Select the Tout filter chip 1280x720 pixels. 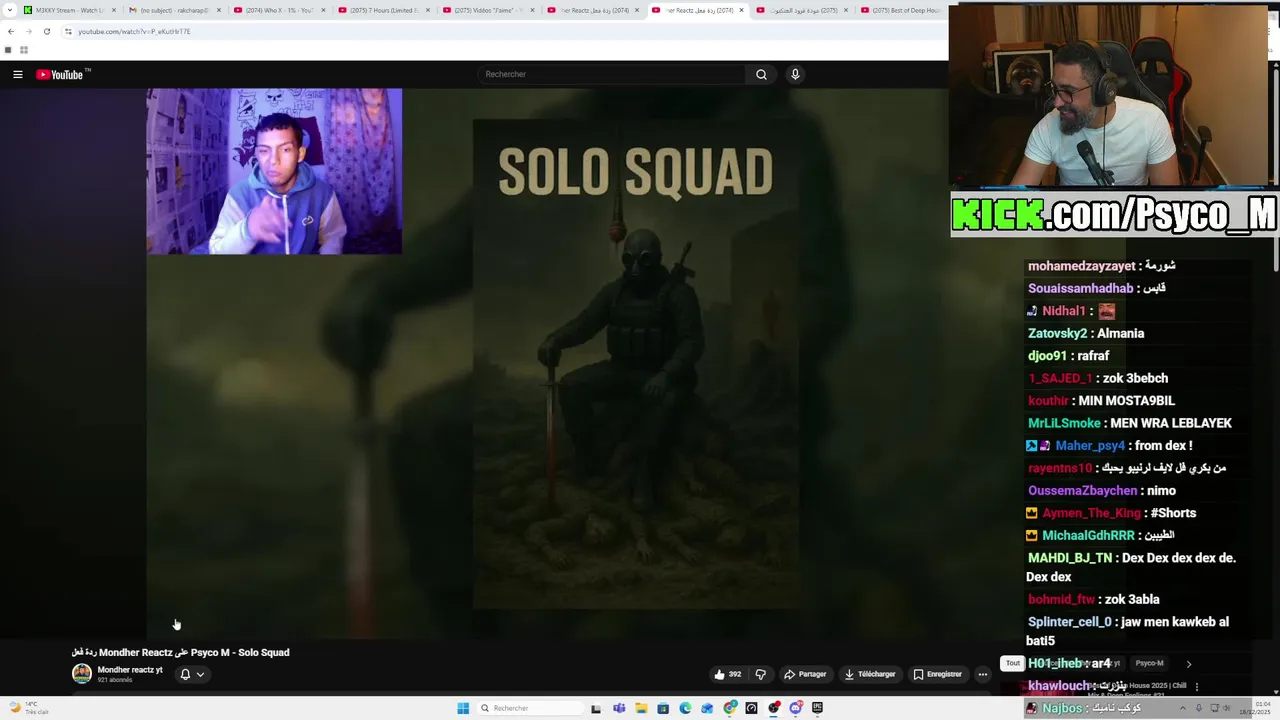[x=1013, y=663]
